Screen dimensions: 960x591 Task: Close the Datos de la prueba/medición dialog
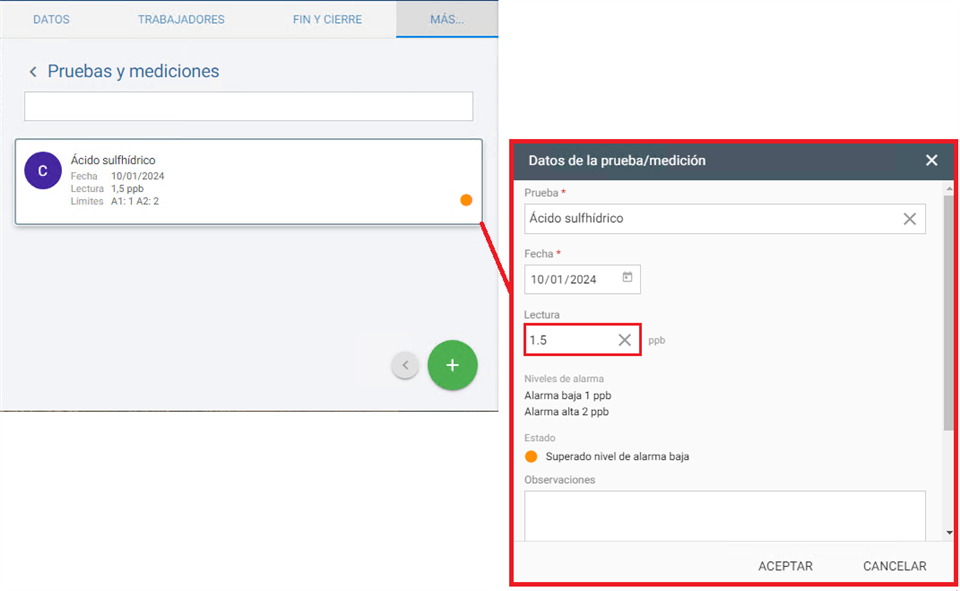pyautogui.click(x=931, y=160)
